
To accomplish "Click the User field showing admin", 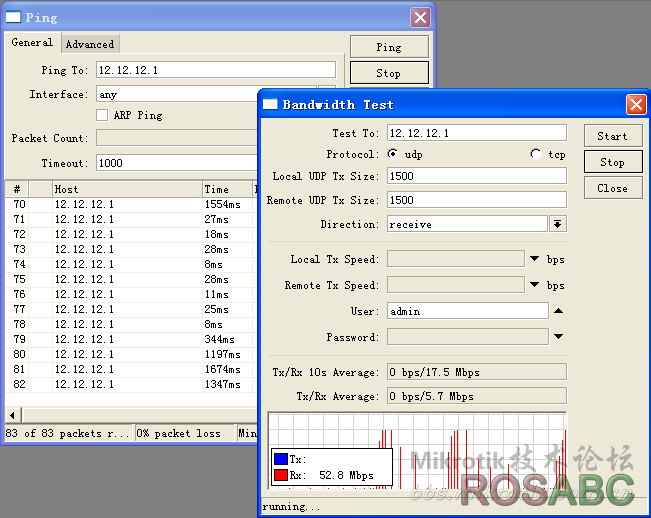I will (467, 310).
